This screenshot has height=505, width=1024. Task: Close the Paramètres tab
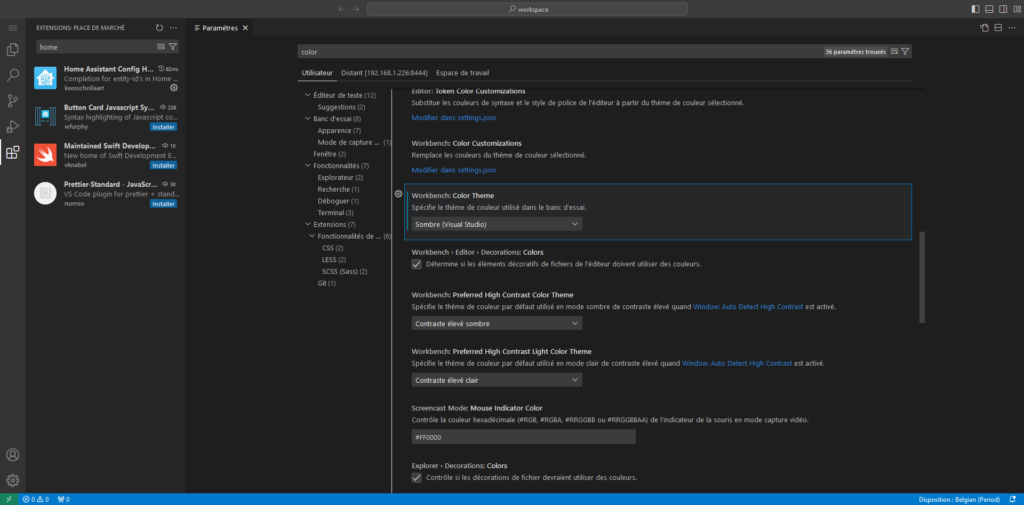tap(246, 28)
